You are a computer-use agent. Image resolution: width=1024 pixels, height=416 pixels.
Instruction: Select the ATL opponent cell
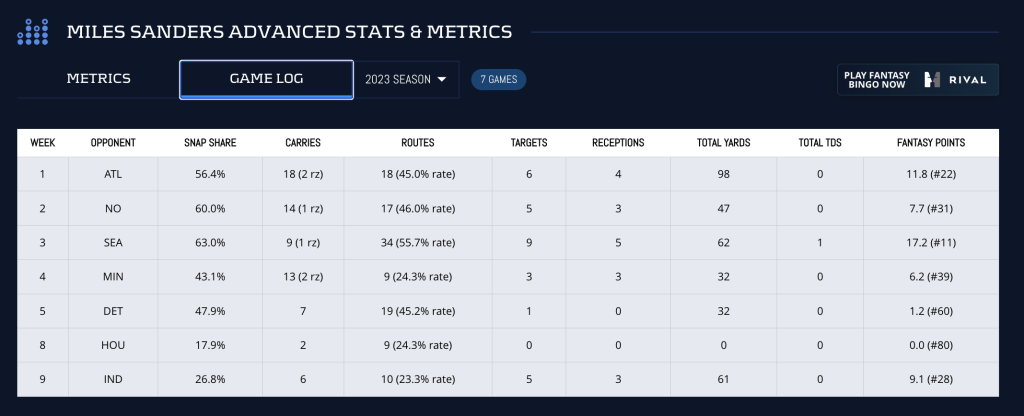pyautogui.click(x=113, y=174)
